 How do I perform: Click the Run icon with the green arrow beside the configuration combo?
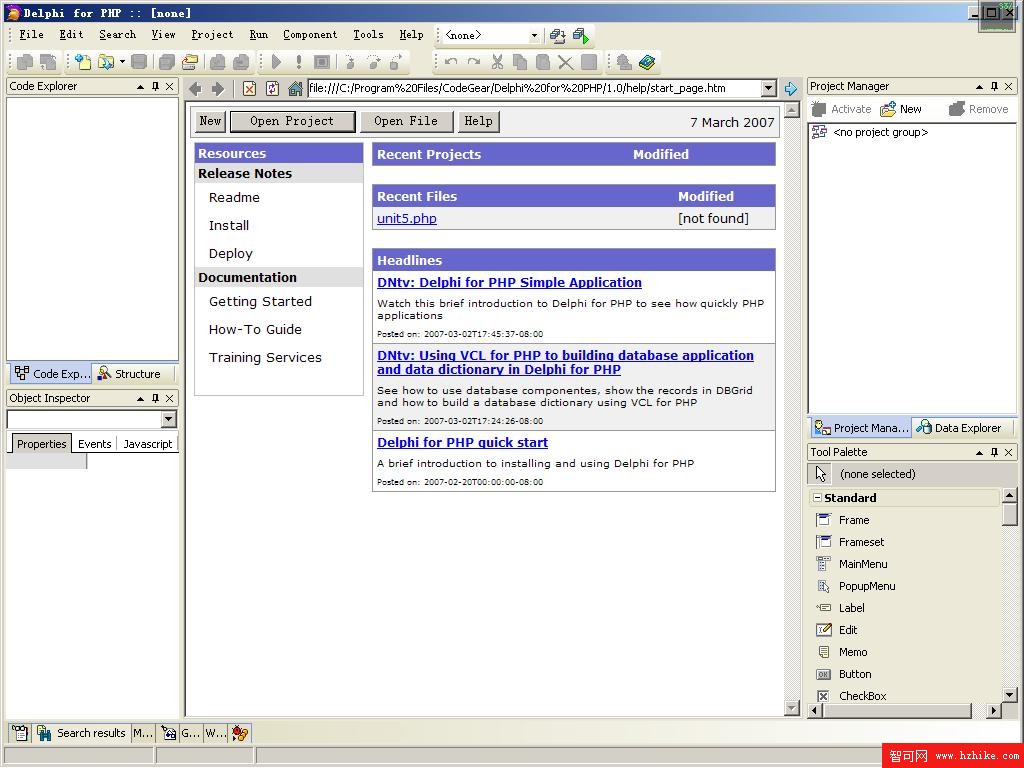click(x=581, y=35)
